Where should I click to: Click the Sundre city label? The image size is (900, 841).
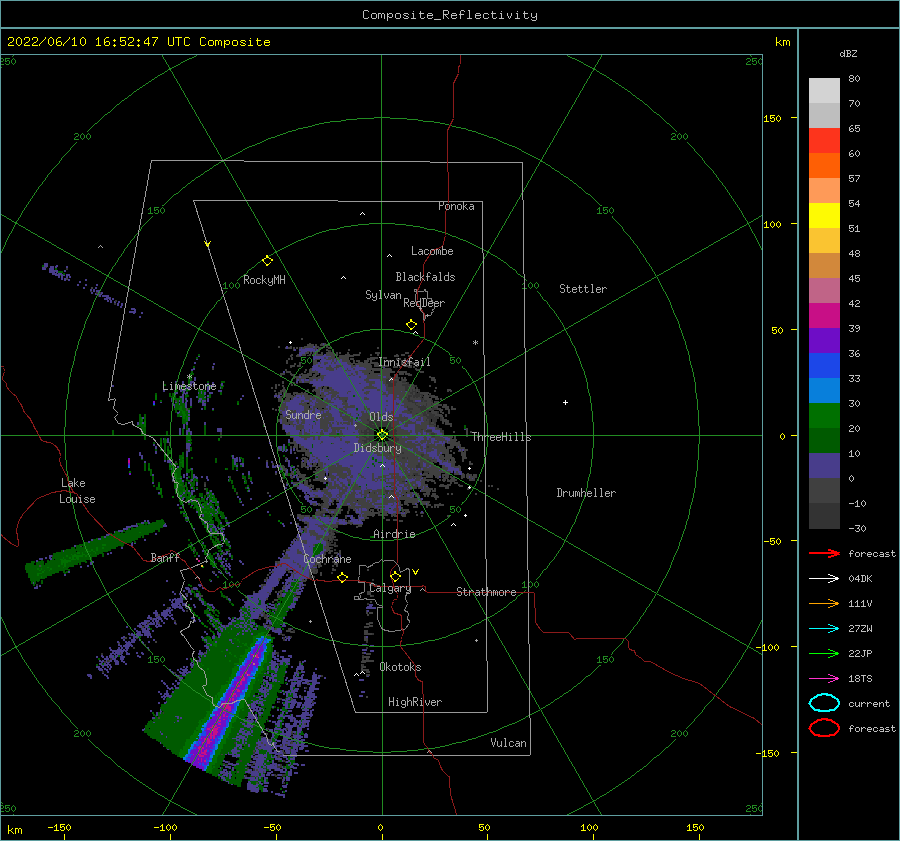303,414
